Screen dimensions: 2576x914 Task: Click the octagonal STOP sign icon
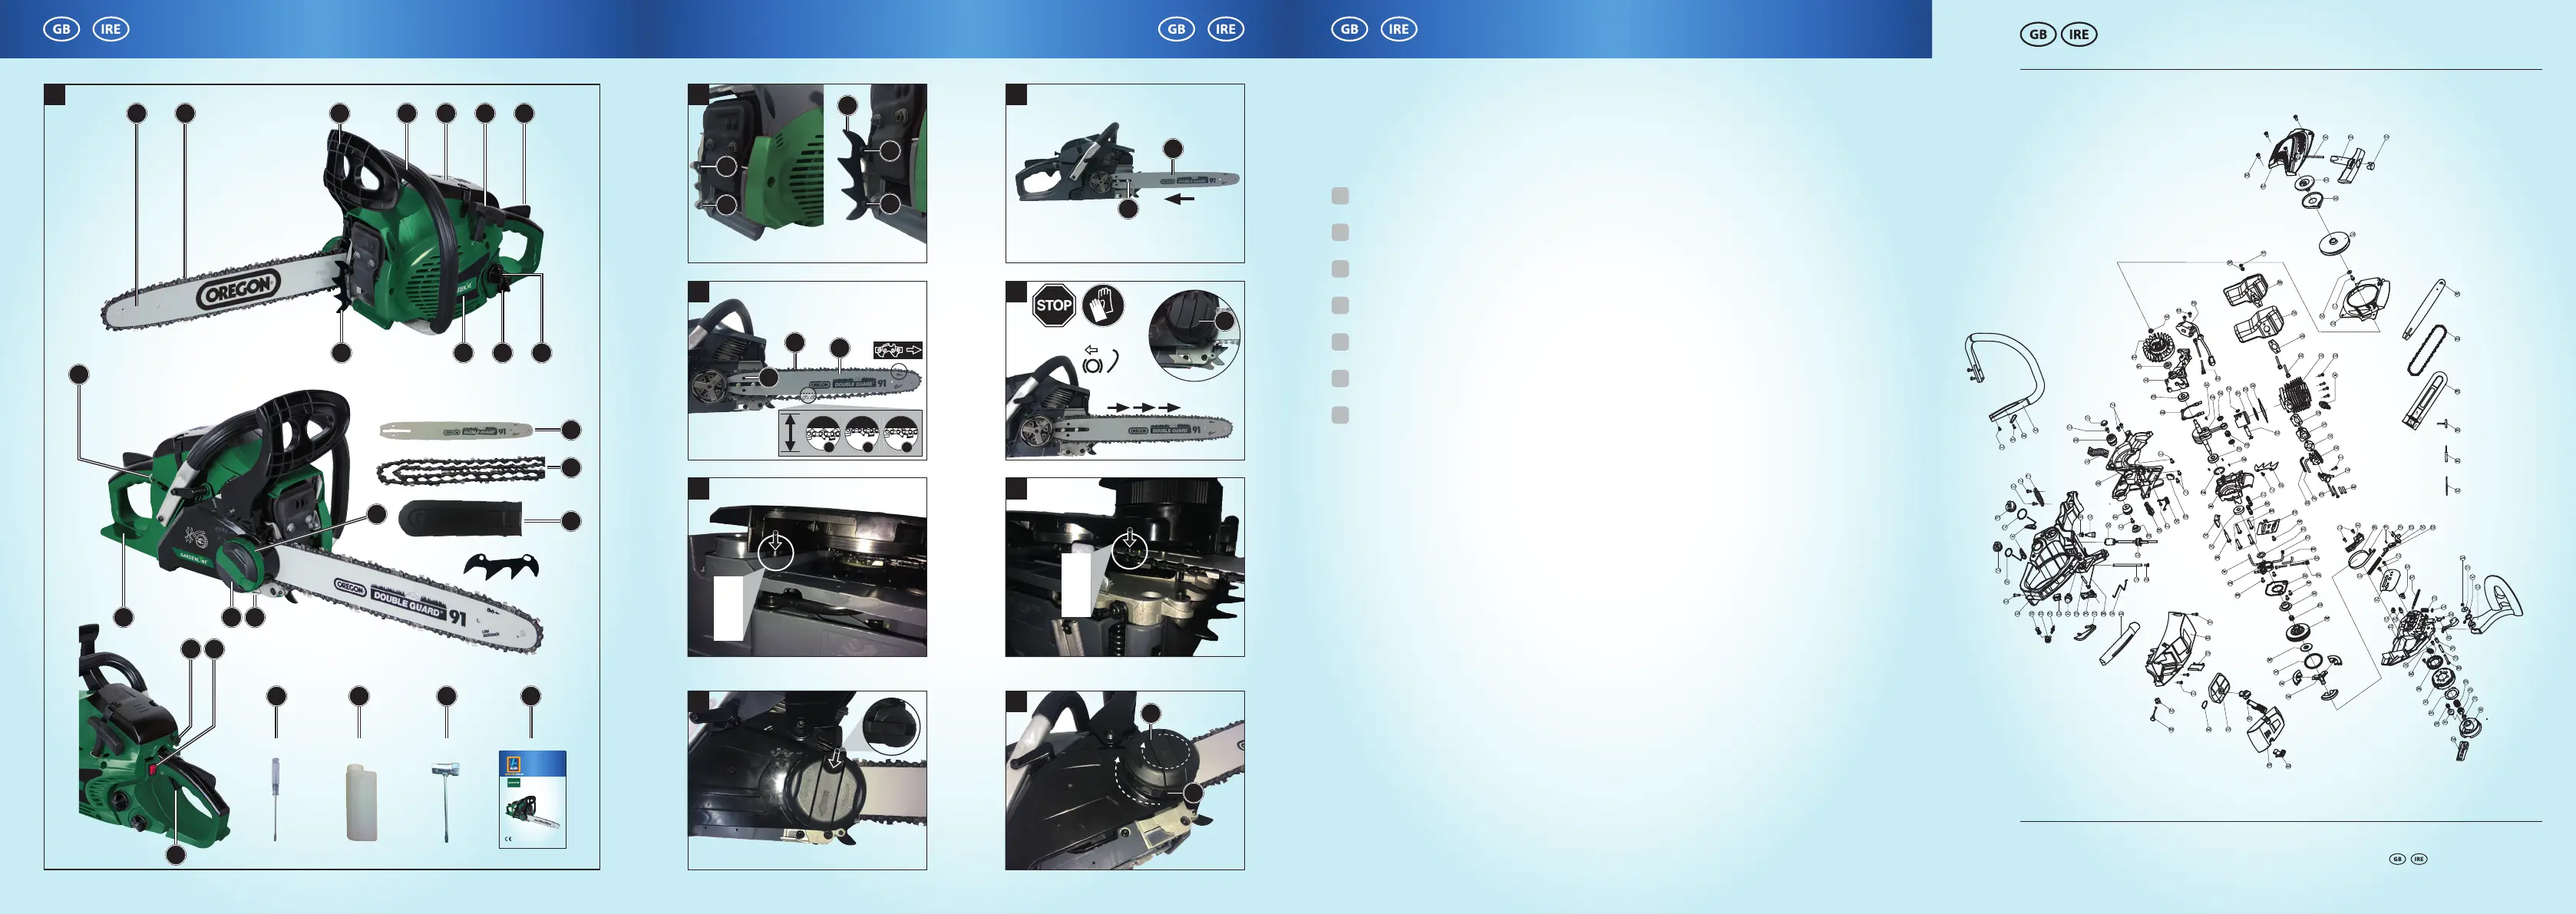pyautogui.click(x=1053, y=305)
